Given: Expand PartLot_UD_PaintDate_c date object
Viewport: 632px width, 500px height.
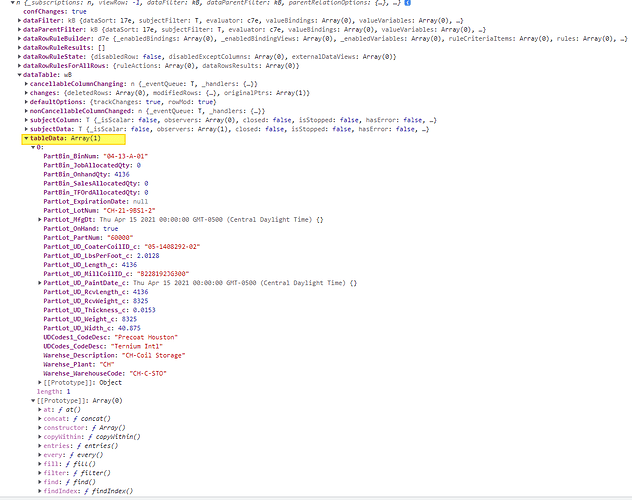Looking at the screenshot, I should tap(40, 283).
